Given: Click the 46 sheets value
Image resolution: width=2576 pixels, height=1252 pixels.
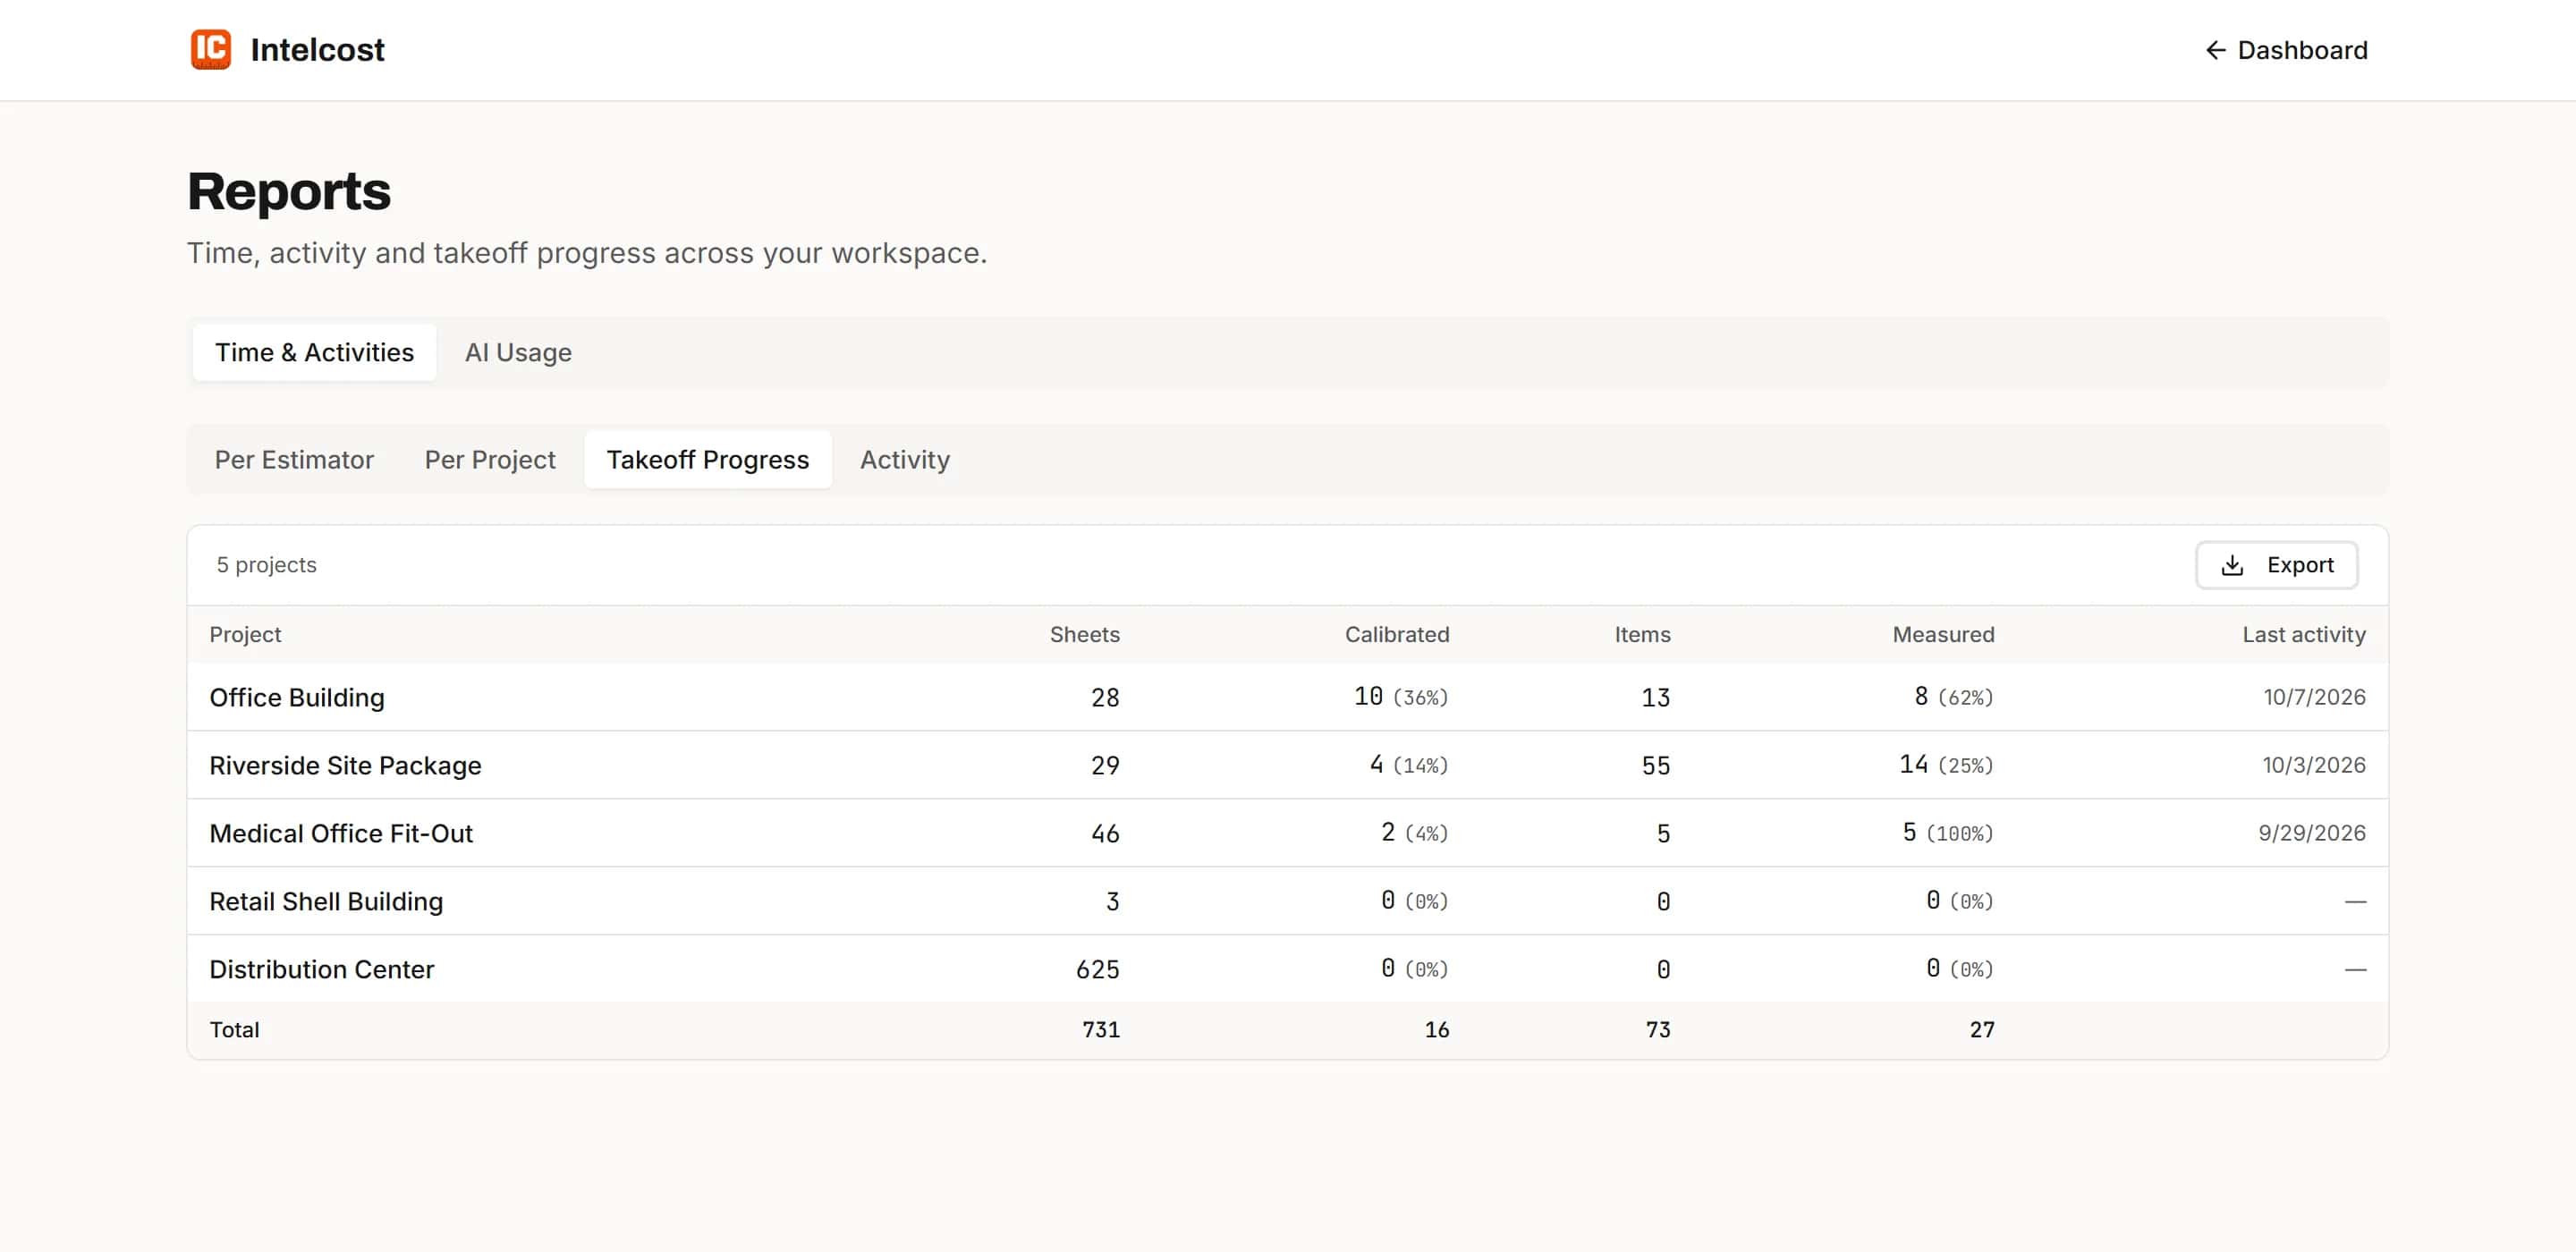Looking at the screenshot, I should (1104, 833).
